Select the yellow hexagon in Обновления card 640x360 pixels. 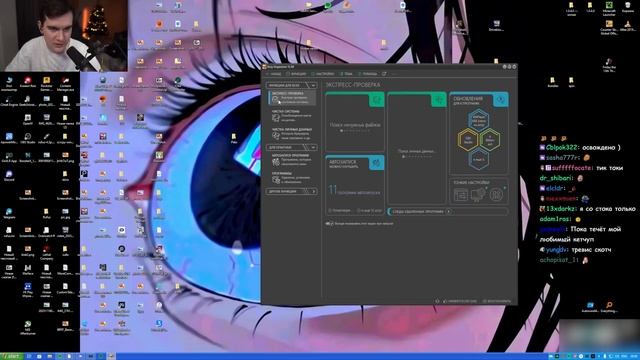tap(468, 139)
